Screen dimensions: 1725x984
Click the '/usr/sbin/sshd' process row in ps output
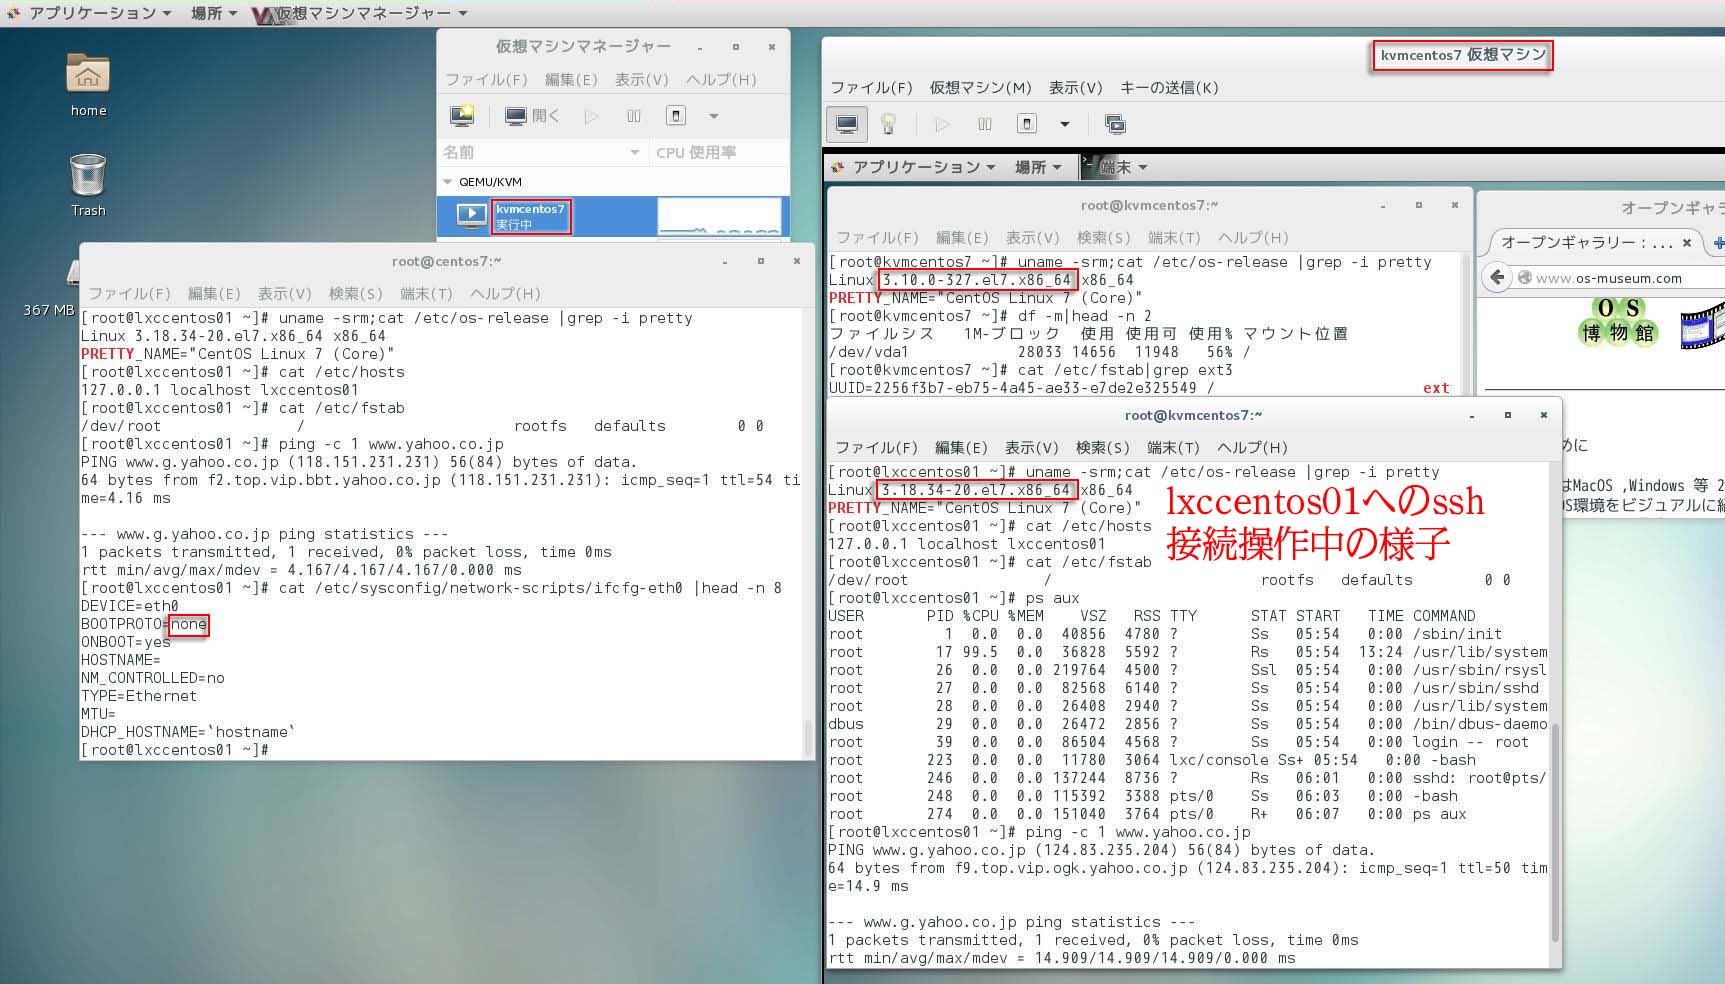point(1187,688)
